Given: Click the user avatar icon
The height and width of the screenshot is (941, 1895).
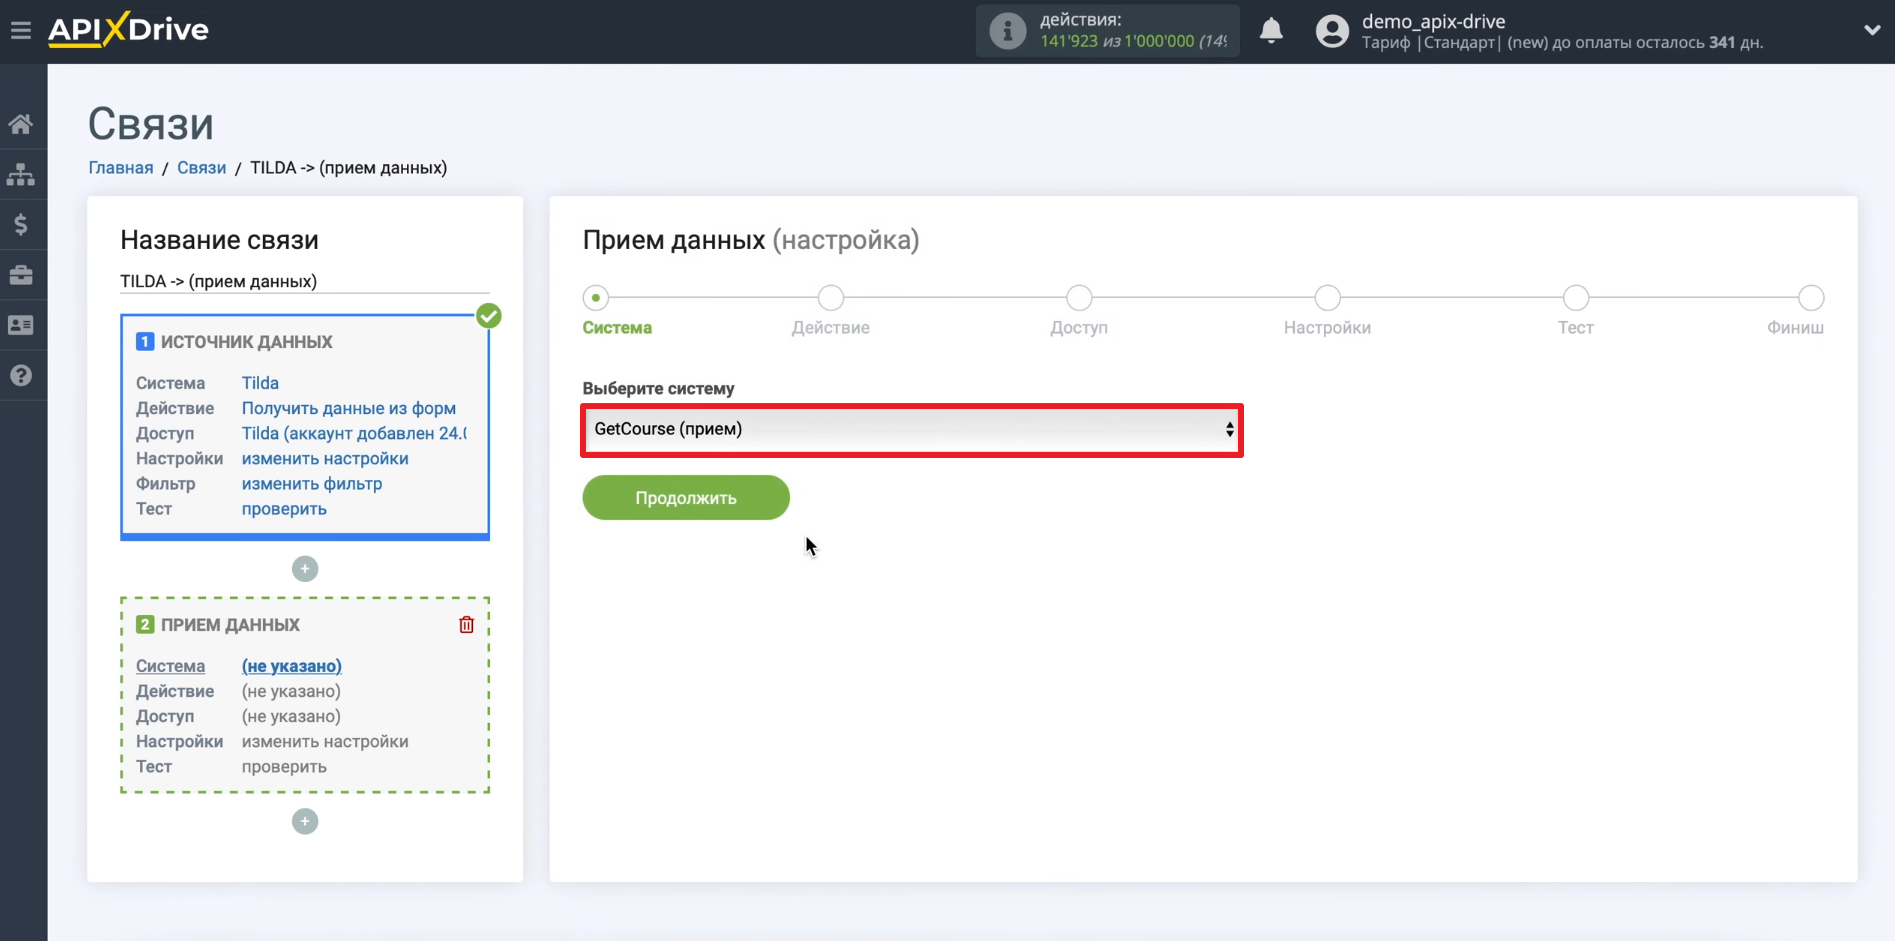Looking at the screenshot, I should (x=1332, y=31).
